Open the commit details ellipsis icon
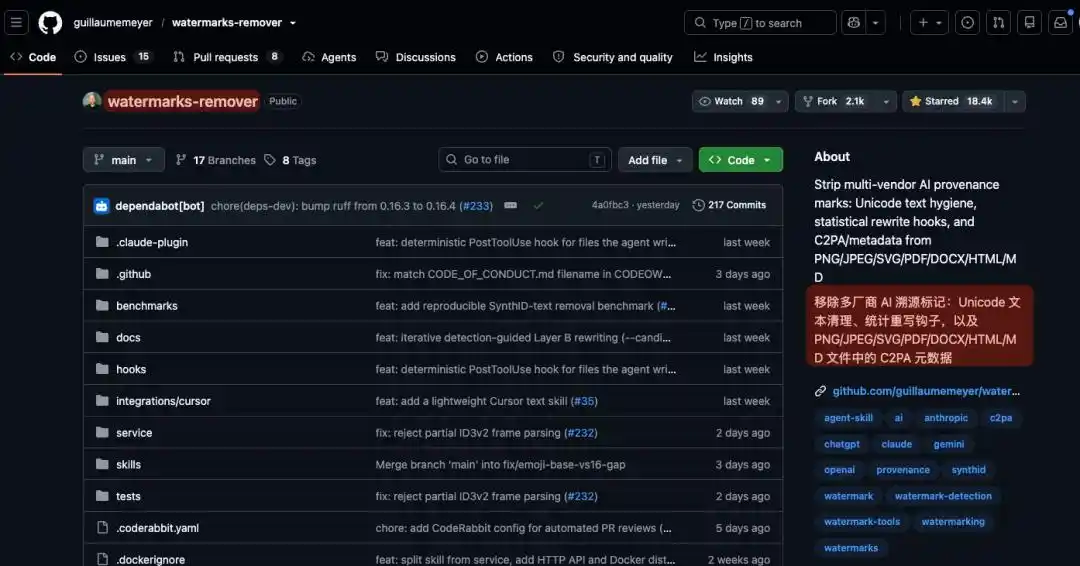This screenshot has height=566, width=1080. tap(510, 205)
